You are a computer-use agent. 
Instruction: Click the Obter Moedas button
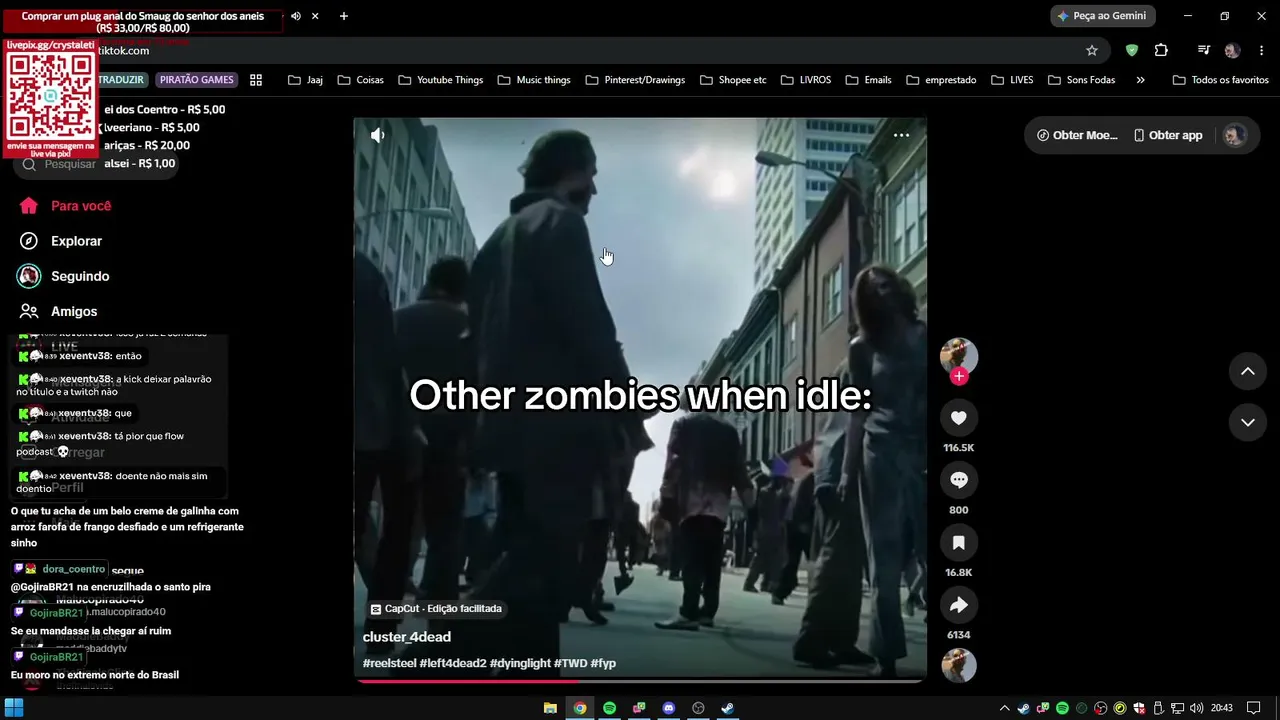click(1077, 135)
